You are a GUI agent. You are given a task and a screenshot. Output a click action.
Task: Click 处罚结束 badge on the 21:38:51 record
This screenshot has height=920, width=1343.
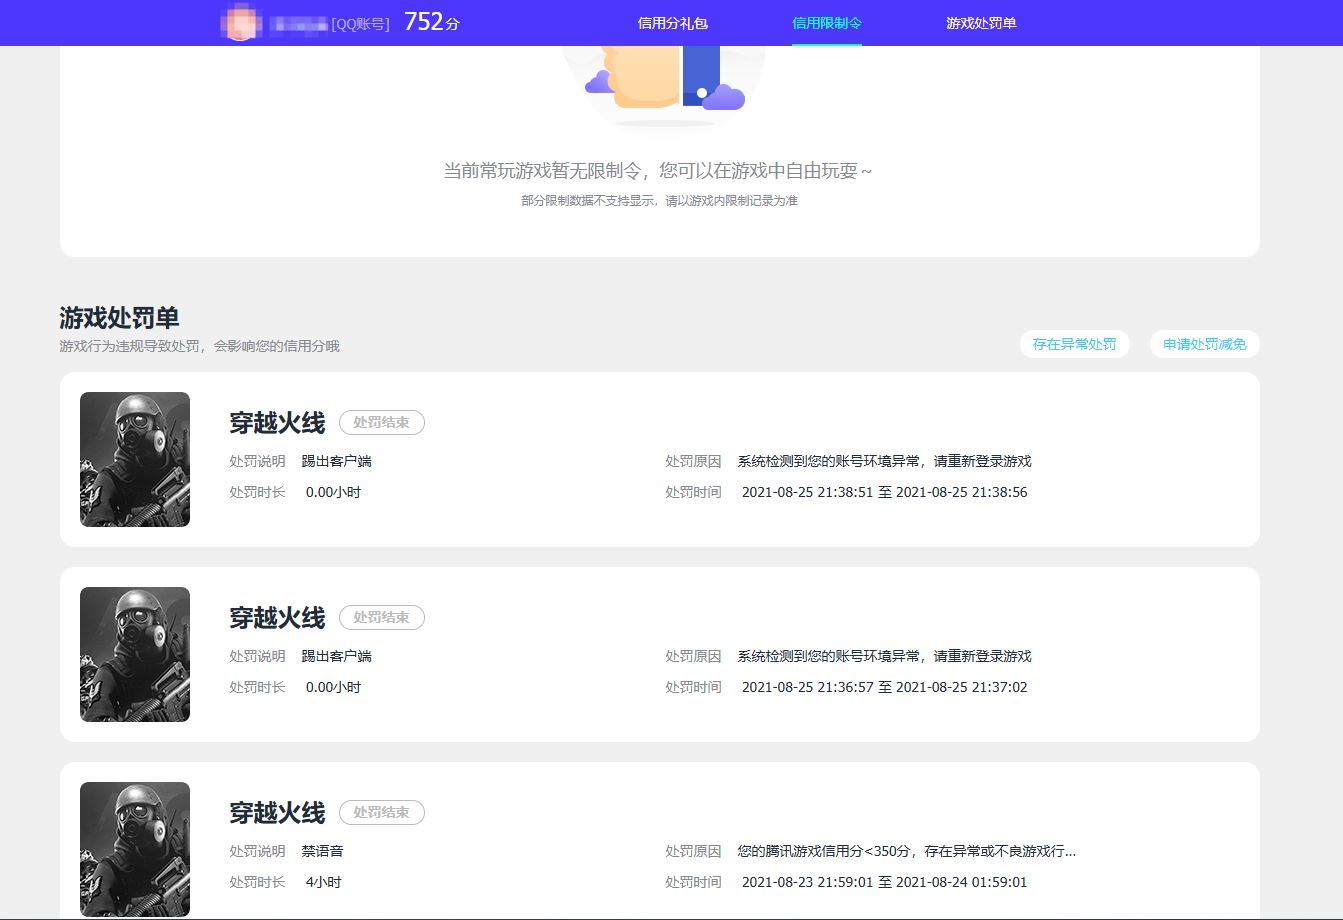click(381, 423)
